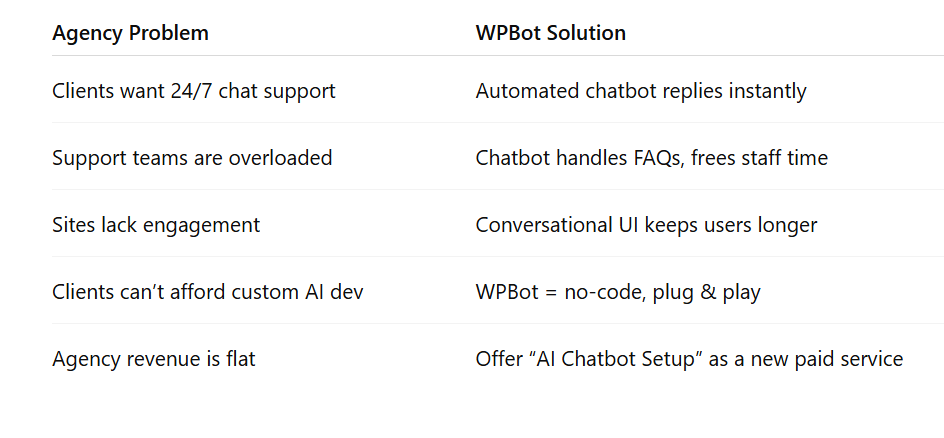Click the "WPBot = no-code, plug & play" cell

(x=618, y=292)
